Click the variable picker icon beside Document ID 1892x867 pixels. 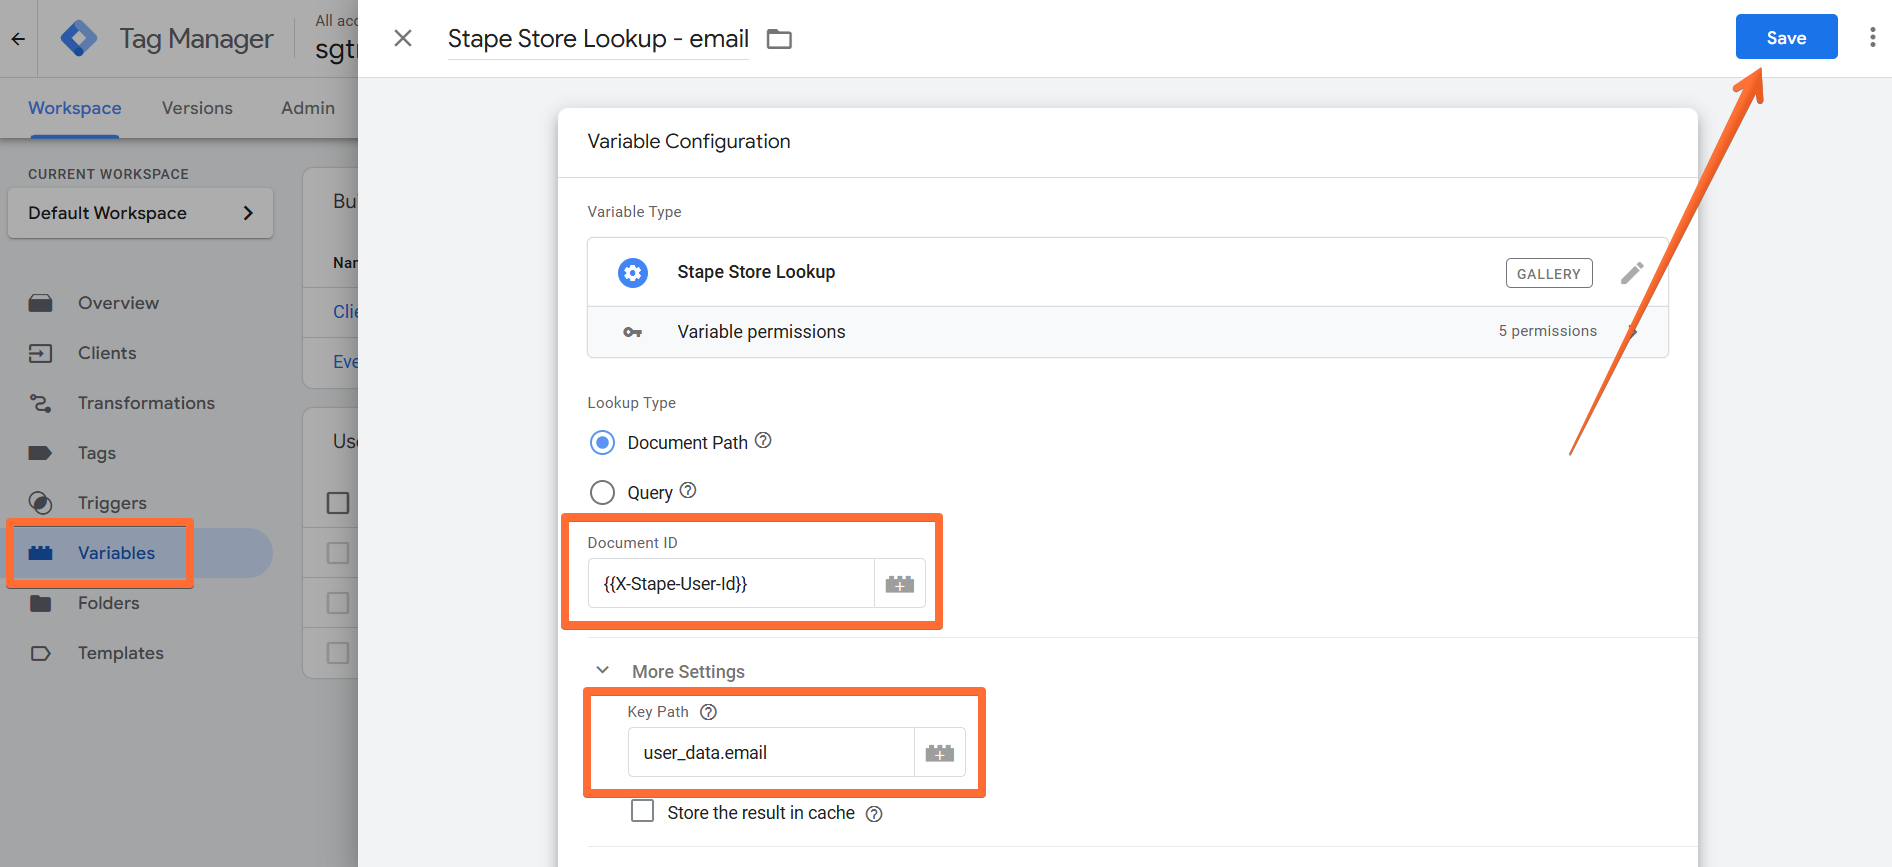[900, 584]
